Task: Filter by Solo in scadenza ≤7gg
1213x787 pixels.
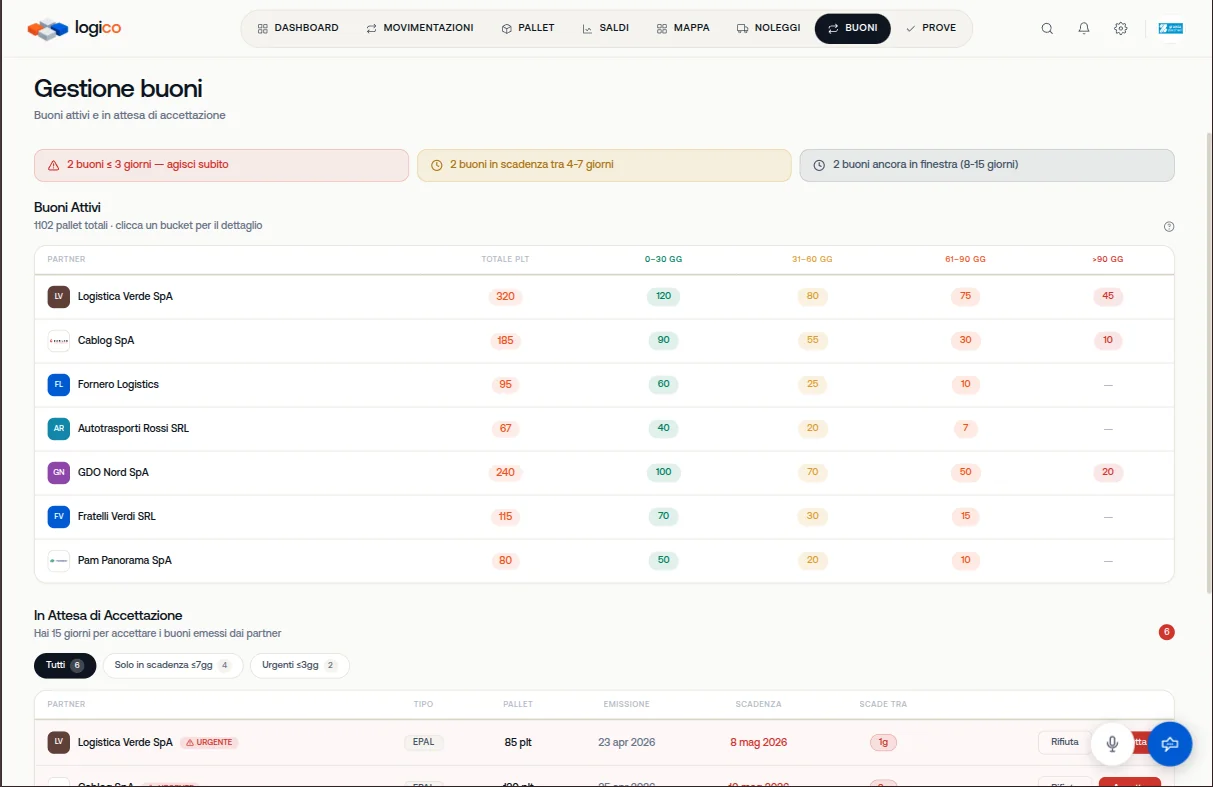Action: (x=173, y=666)
